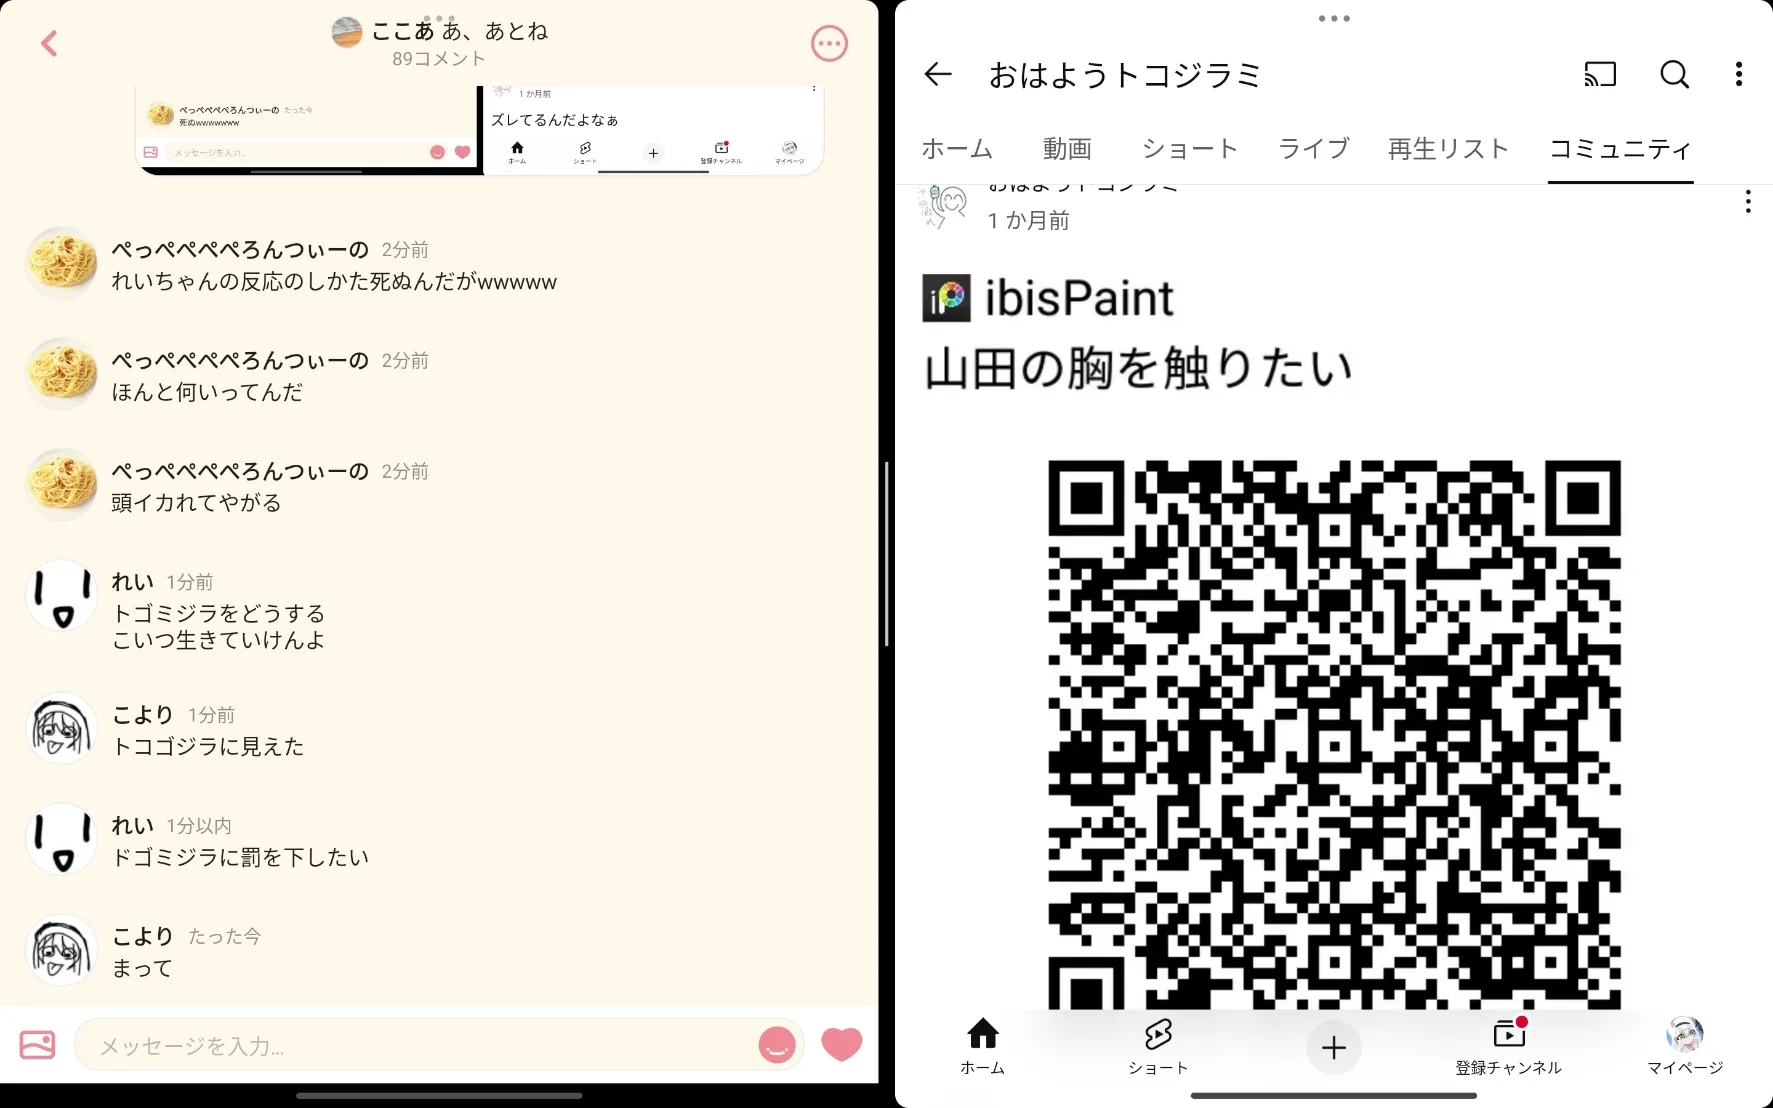Select username こより above 'トコゴジラに見えた'
The image size is (1773, 1108).
click(x=143, y=715)
